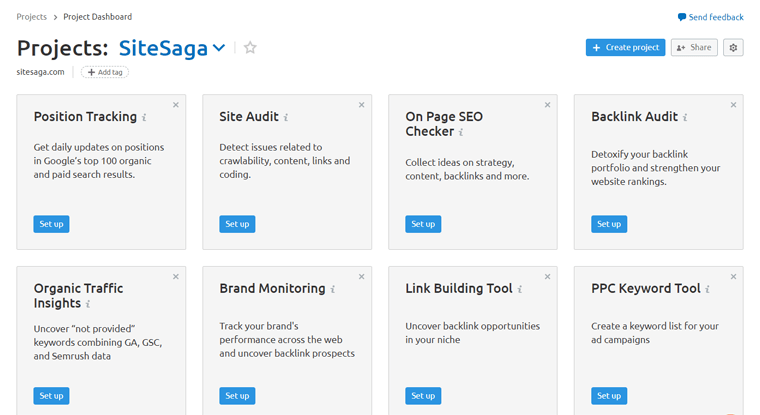The image size is (760, 415).
Task: Click the On Page SEO Checker card title
Action: [x=444, y=124]
